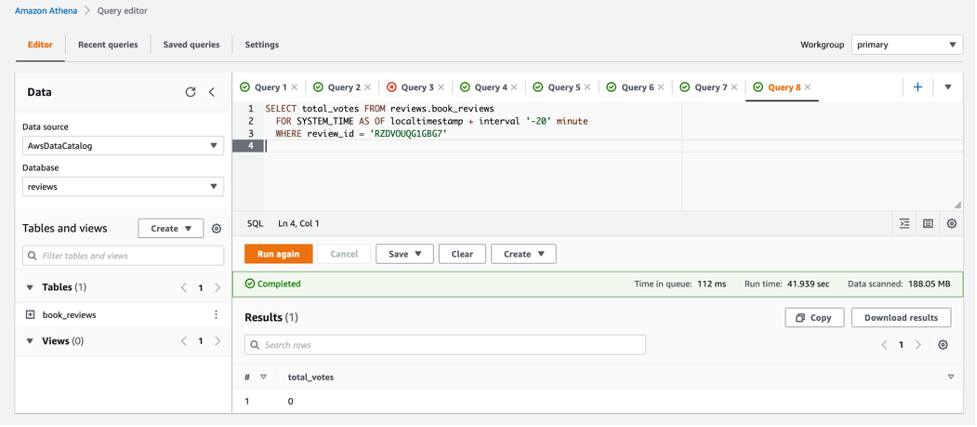Open the Save dropdown button
Viewport: 977px width, 427px height.
(x=404, y=254)
